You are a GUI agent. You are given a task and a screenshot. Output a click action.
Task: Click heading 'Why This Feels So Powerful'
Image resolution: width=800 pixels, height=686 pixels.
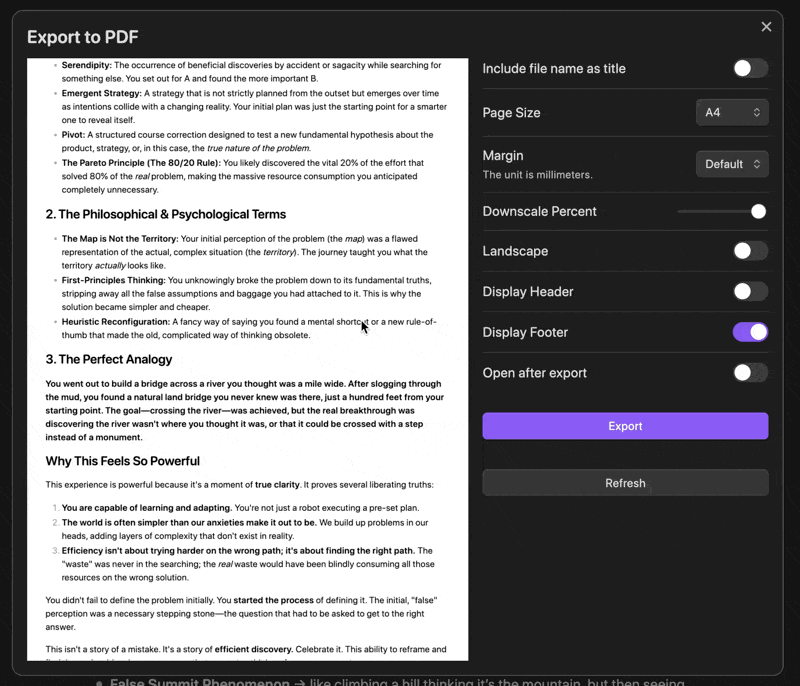click(x=122, y=461)
